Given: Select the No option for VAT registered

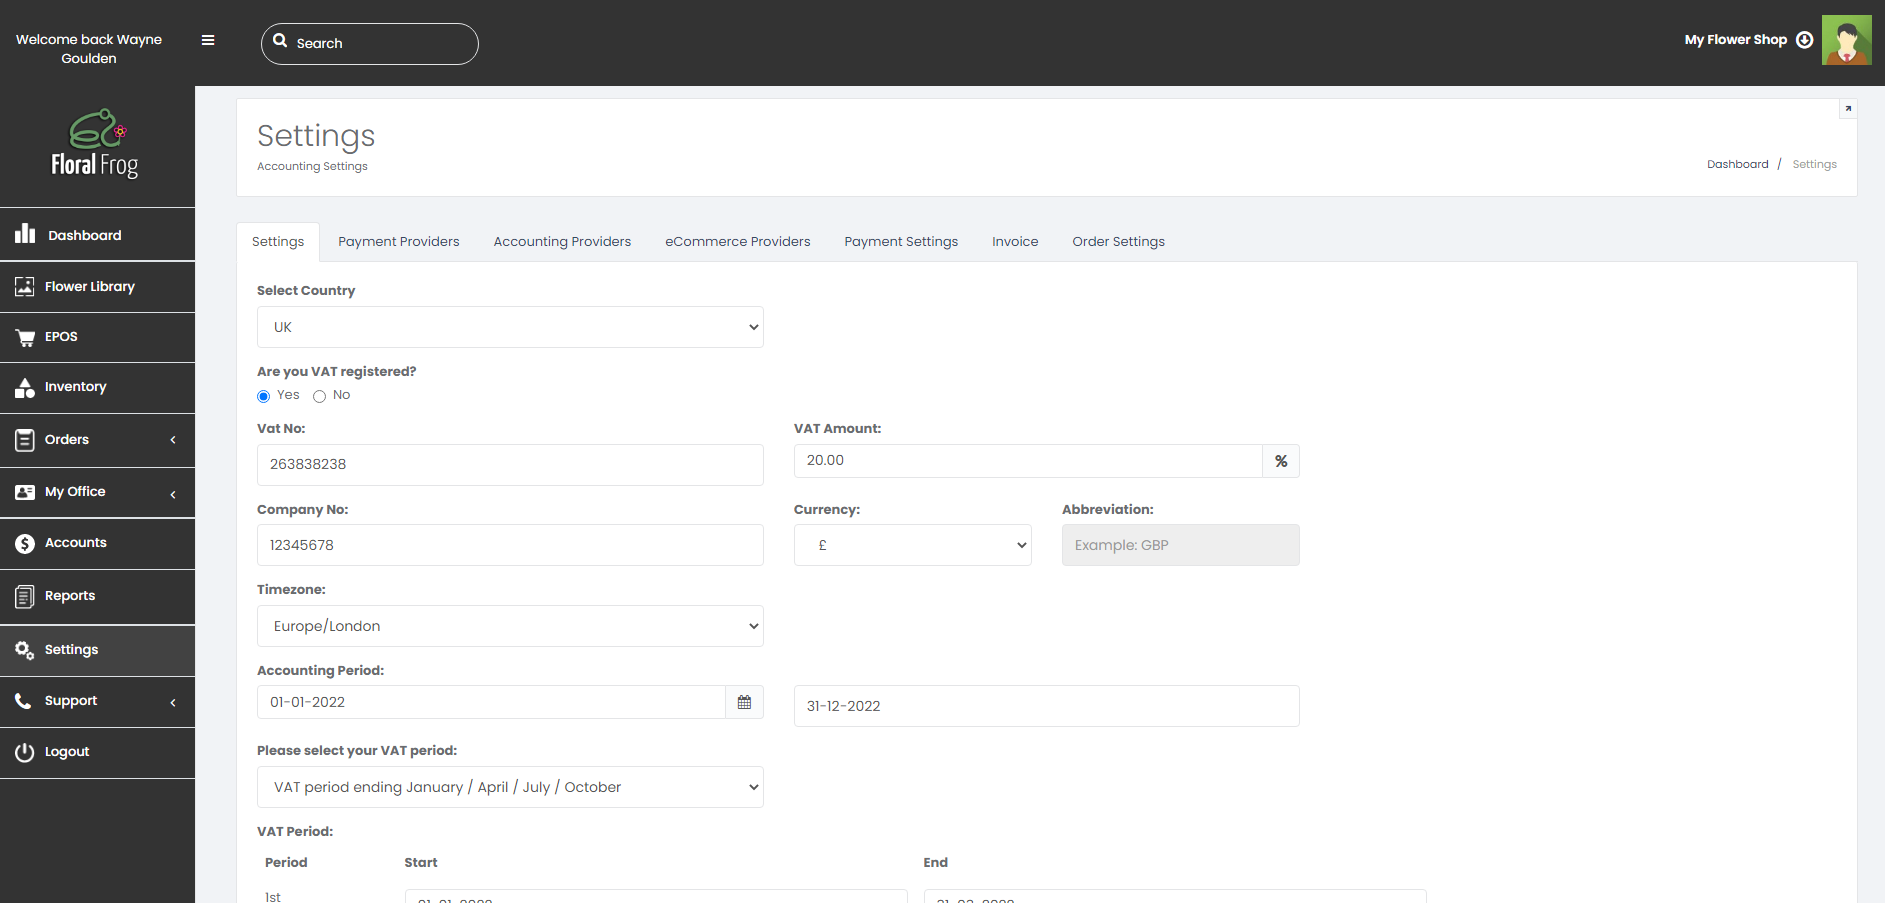Looking at the screenshot, I should 320,396.
